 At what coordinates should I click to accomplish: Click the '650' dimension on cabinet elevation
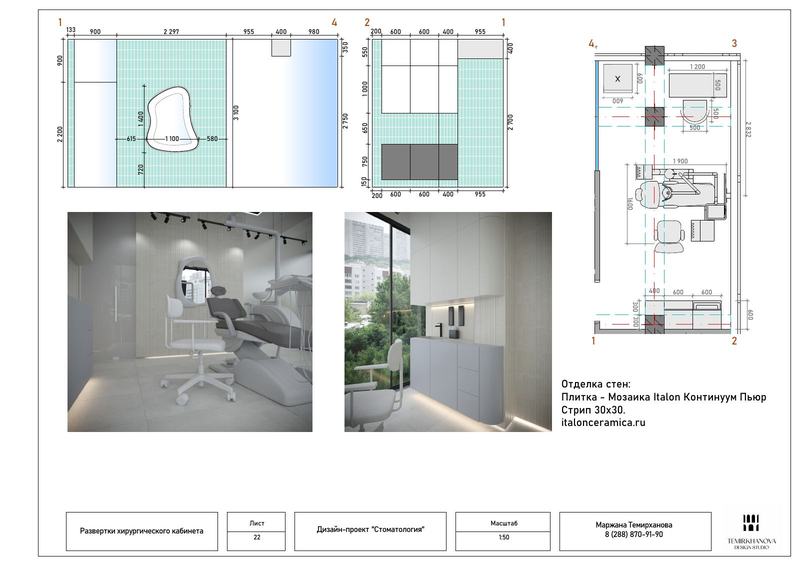click(x=365, y=128)
